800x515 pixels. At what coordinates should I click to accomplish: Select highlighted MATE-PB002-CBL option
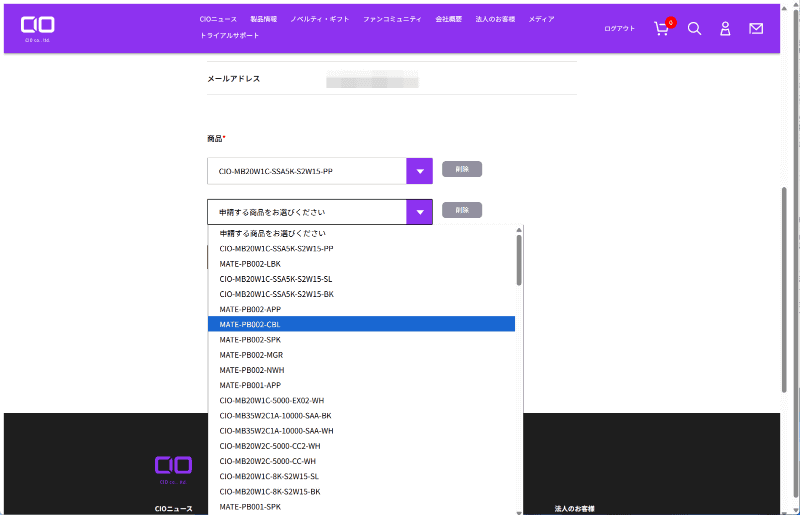point(361,324)
